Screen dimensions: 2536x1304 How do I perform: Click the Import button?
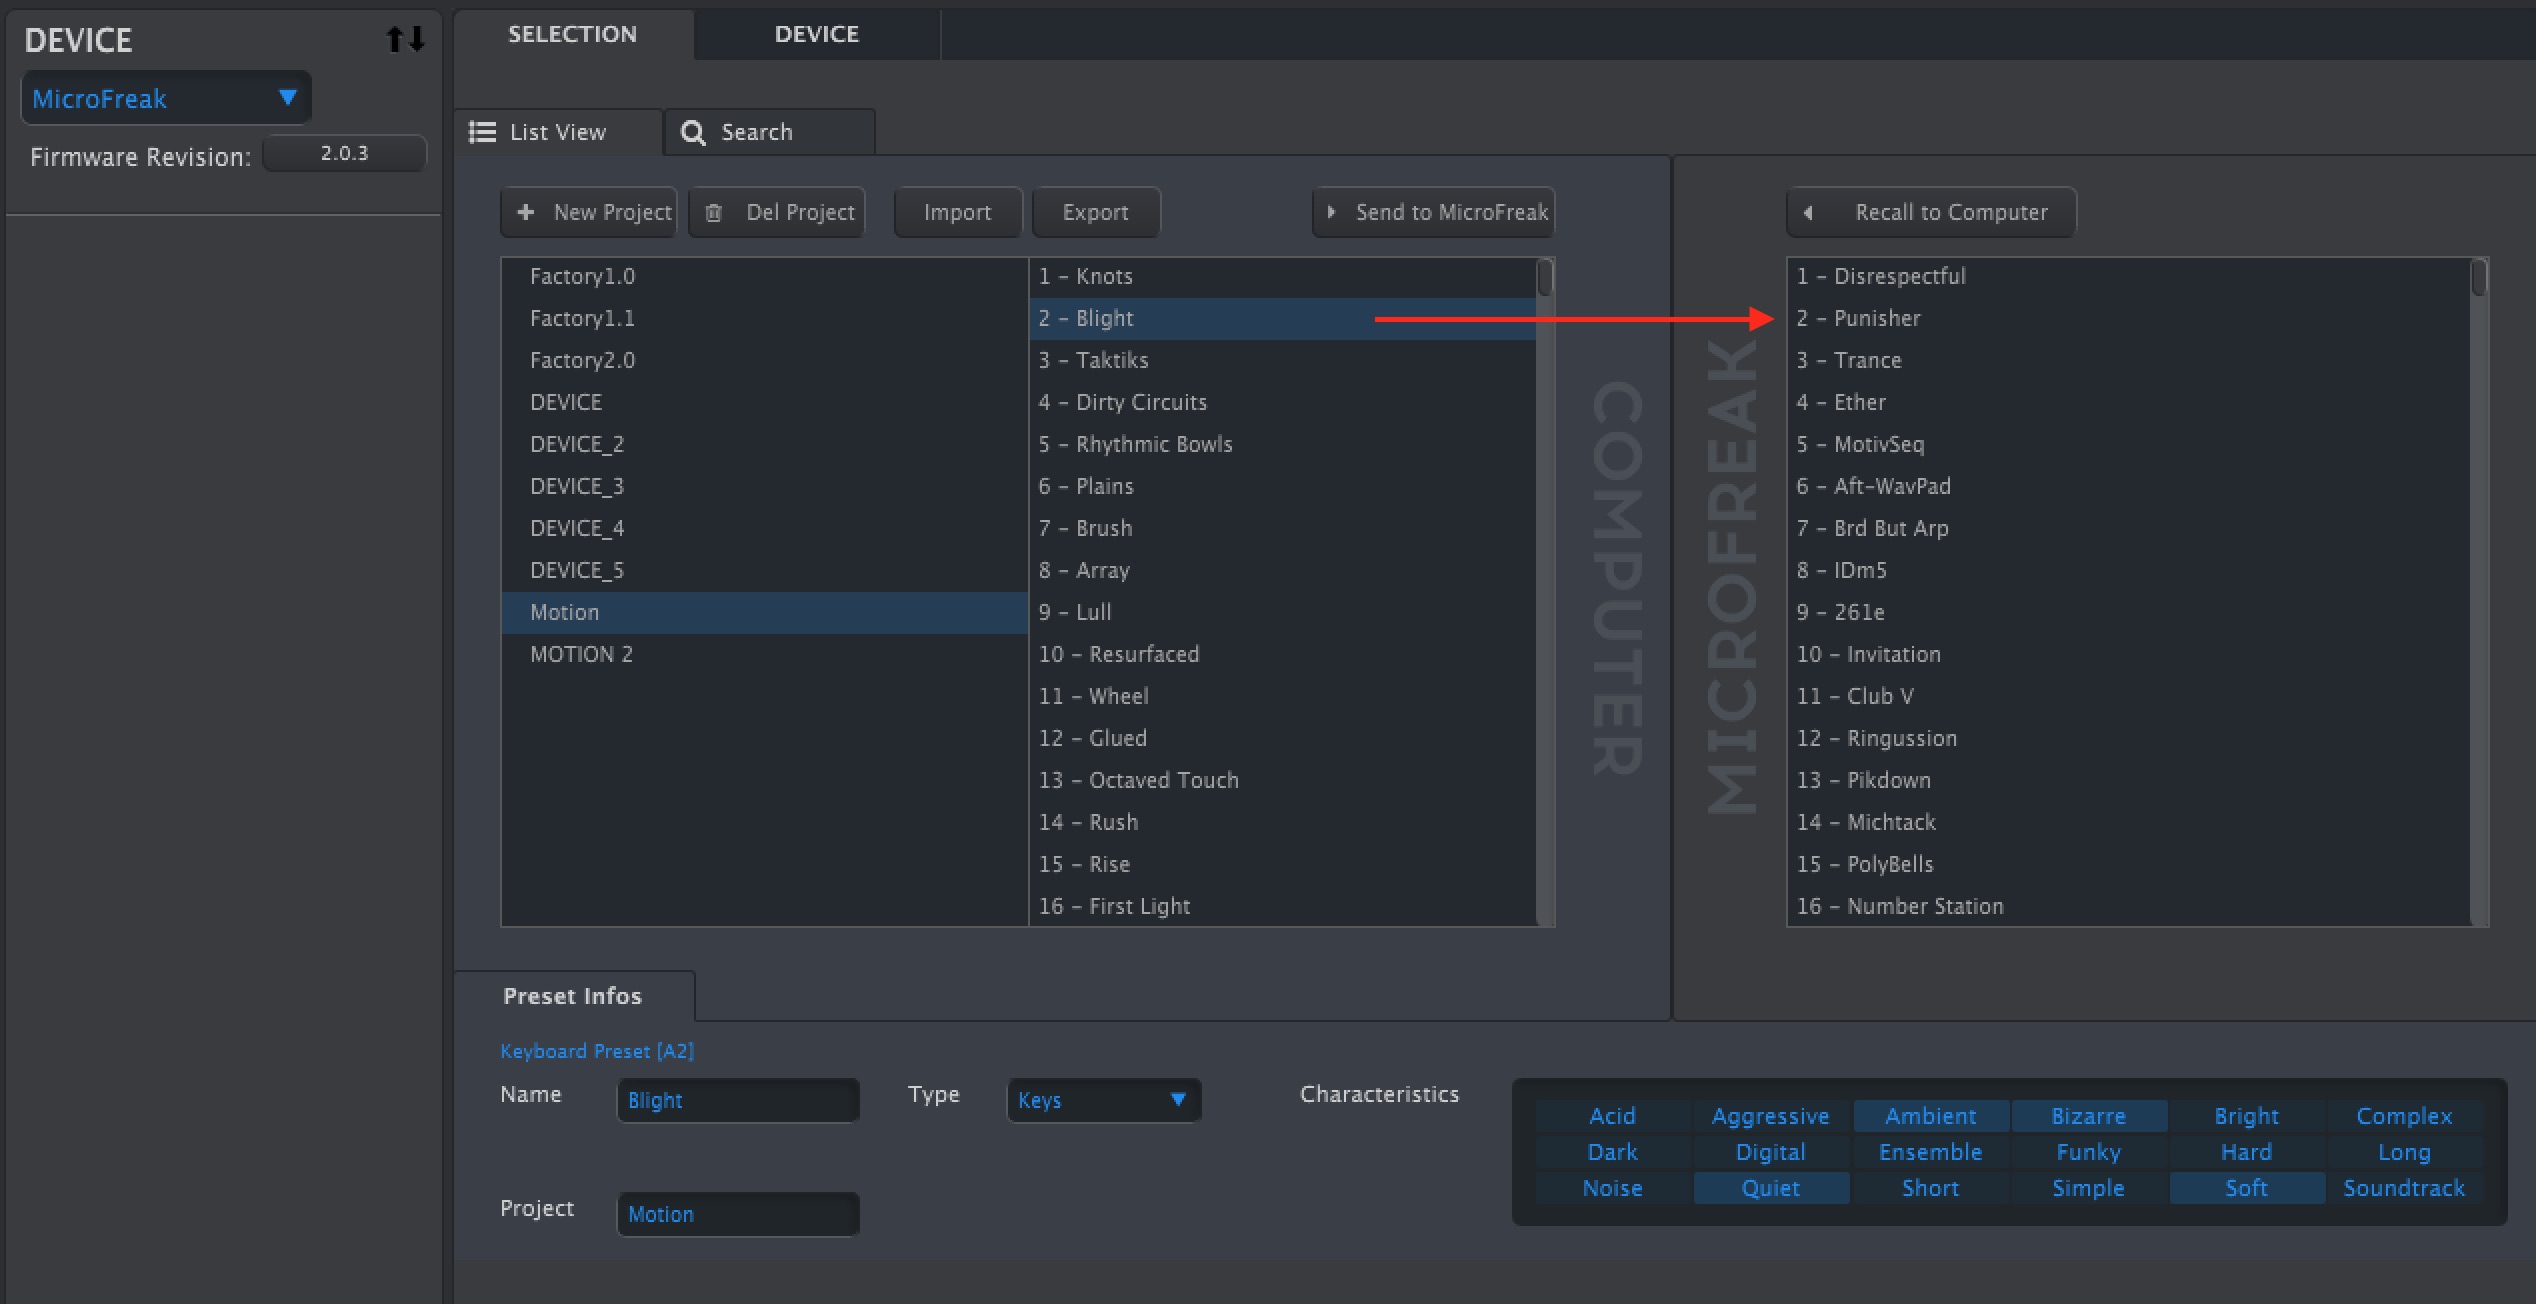(956, 212)
